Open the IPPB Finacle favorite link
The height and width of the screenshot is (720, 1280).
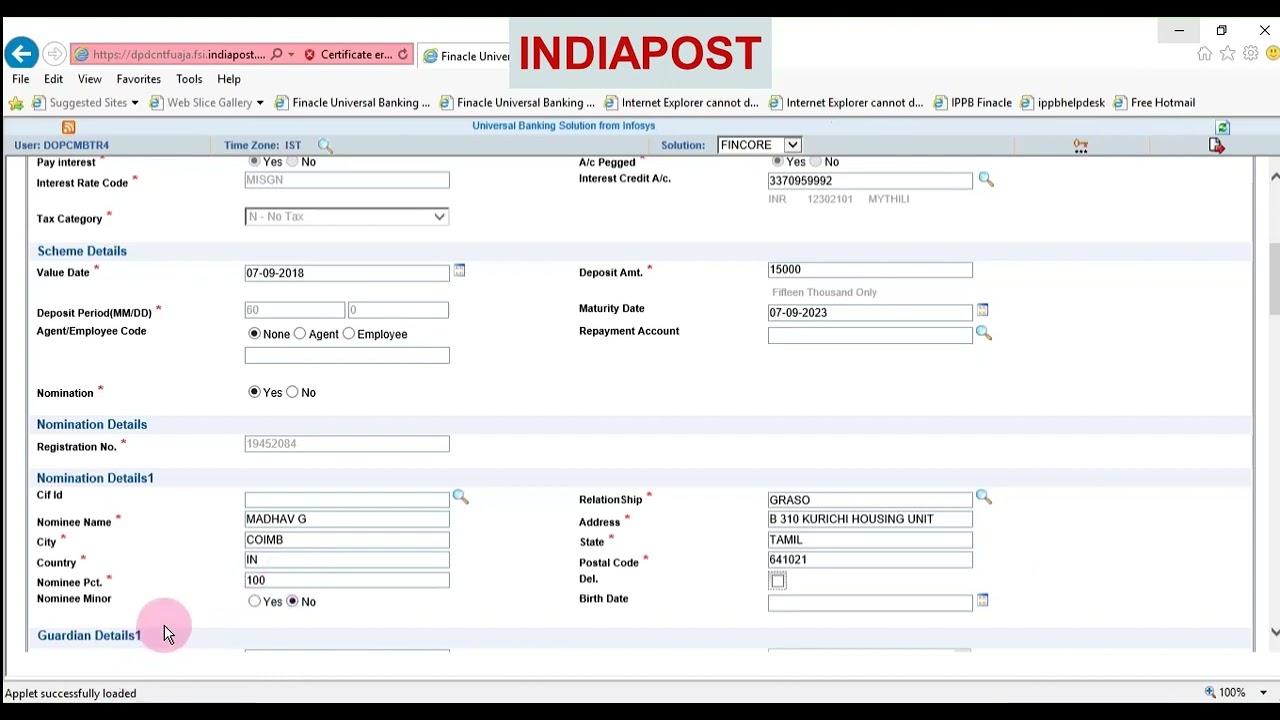[x=972, y=103]
